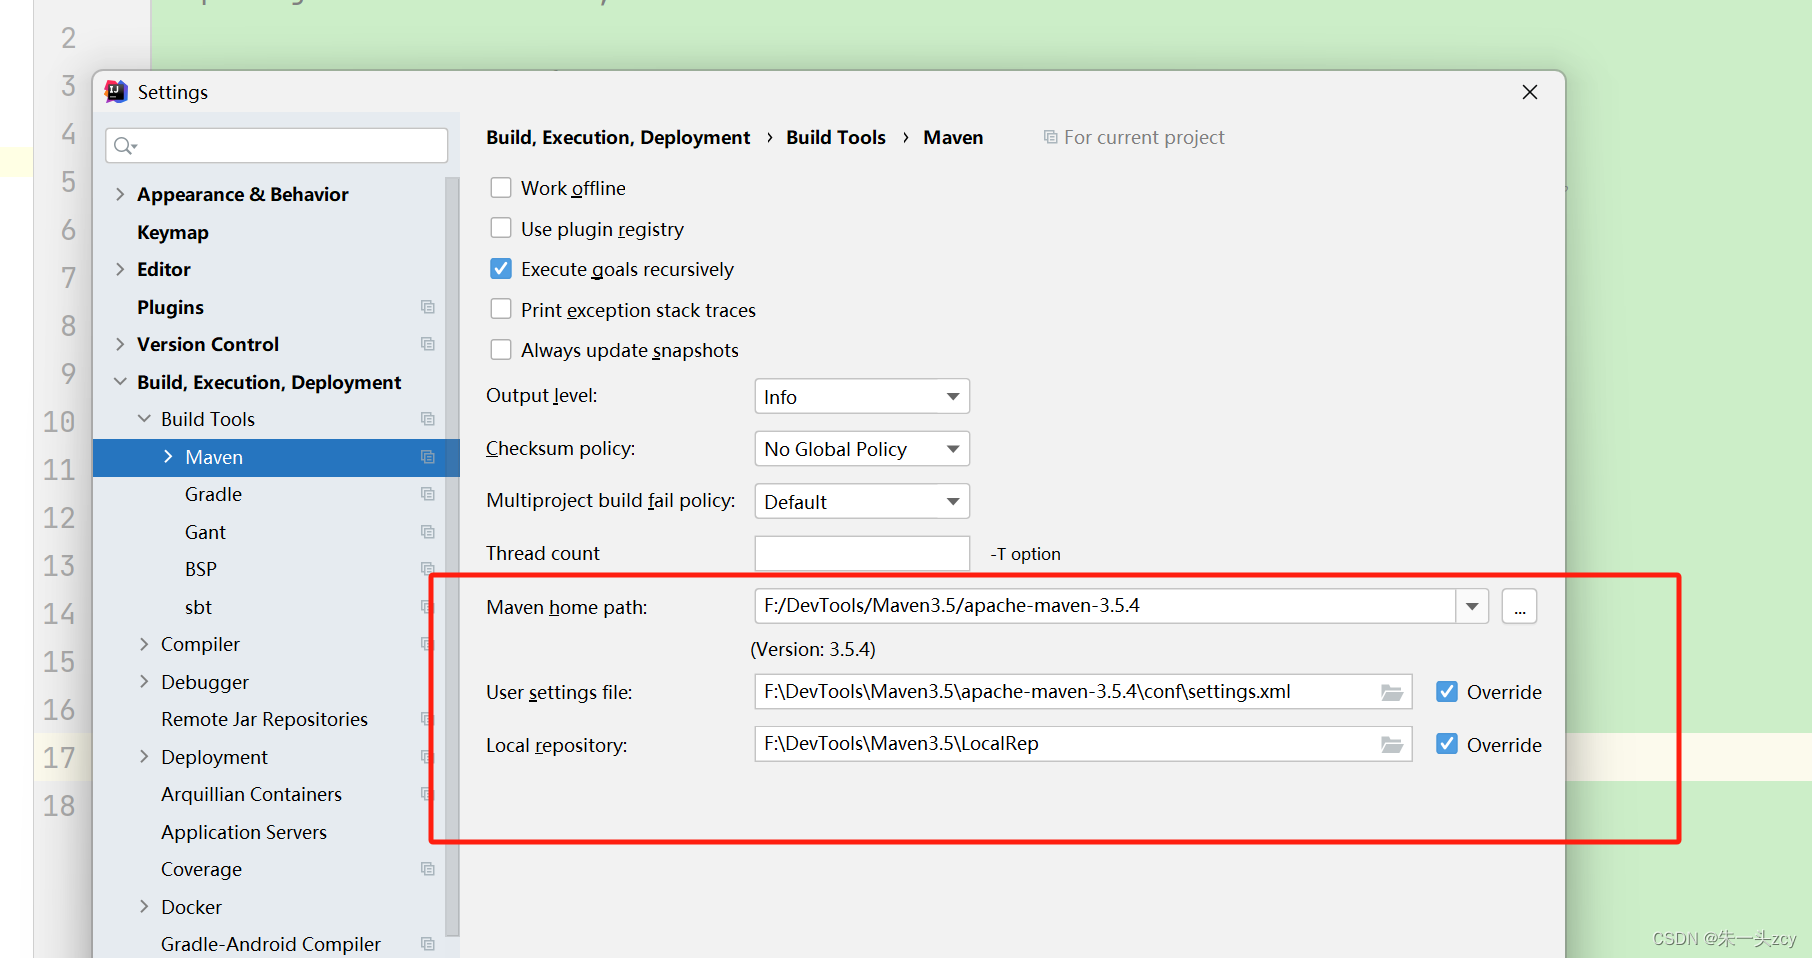This screenshot has width=1812, height=958.
Task: Enable Always update snapshots checkbox
Action: pos(501,350)
